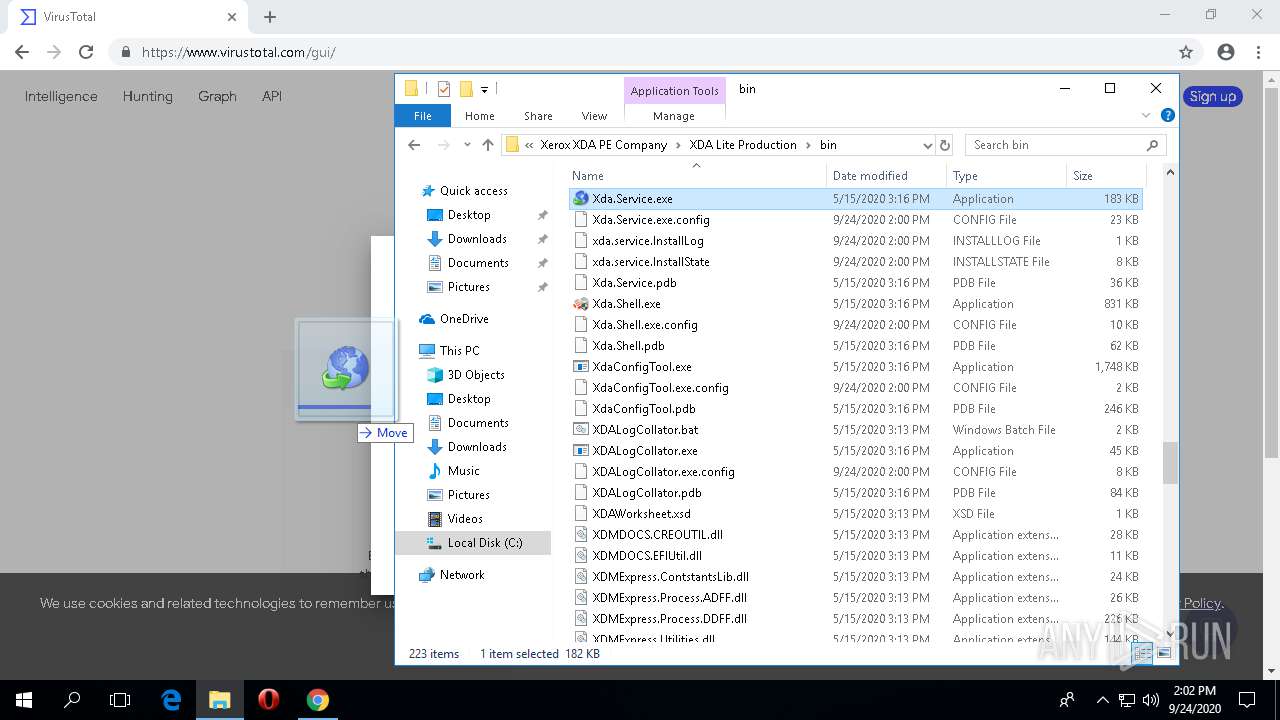Expand the Explorer ribbon chevron

click(x=1147, y=116)
